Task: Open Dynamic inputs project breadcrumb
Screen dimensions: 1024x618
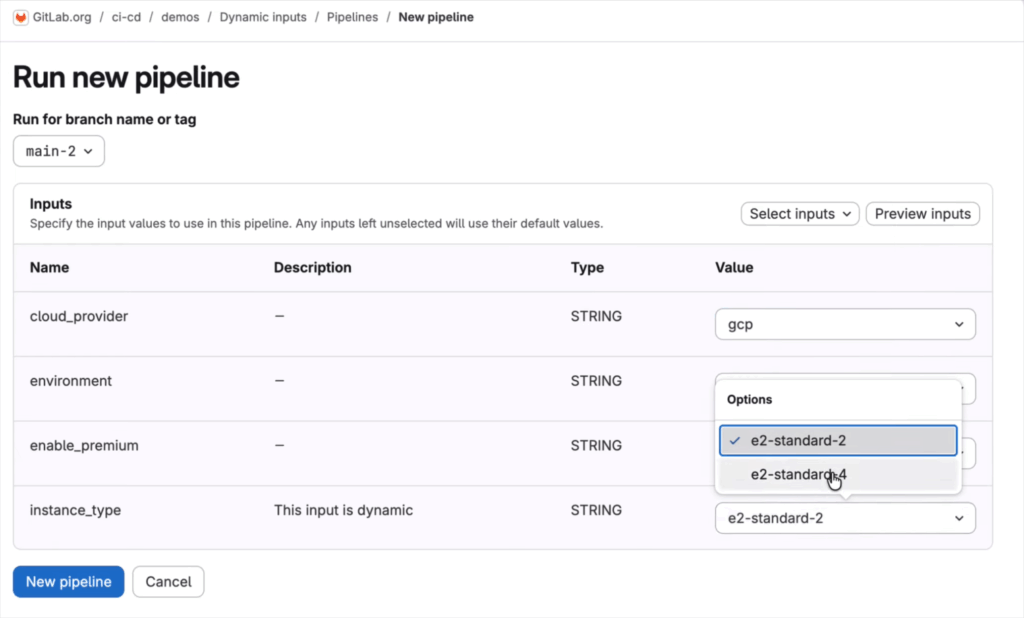Action: coord(263,17)
